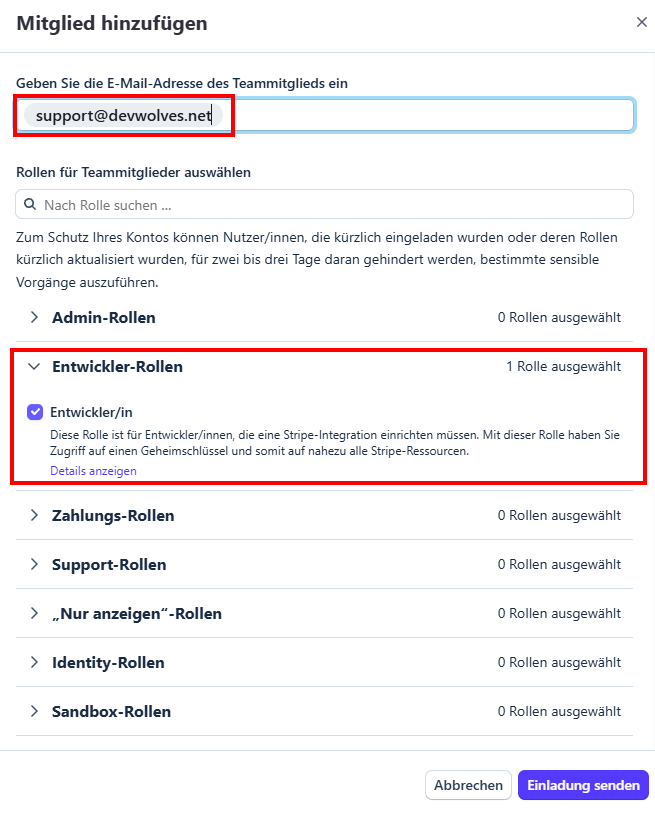This screenshot has height=817, width=655.
Task: Click the Entwickler/in role label
Action: 92,411
